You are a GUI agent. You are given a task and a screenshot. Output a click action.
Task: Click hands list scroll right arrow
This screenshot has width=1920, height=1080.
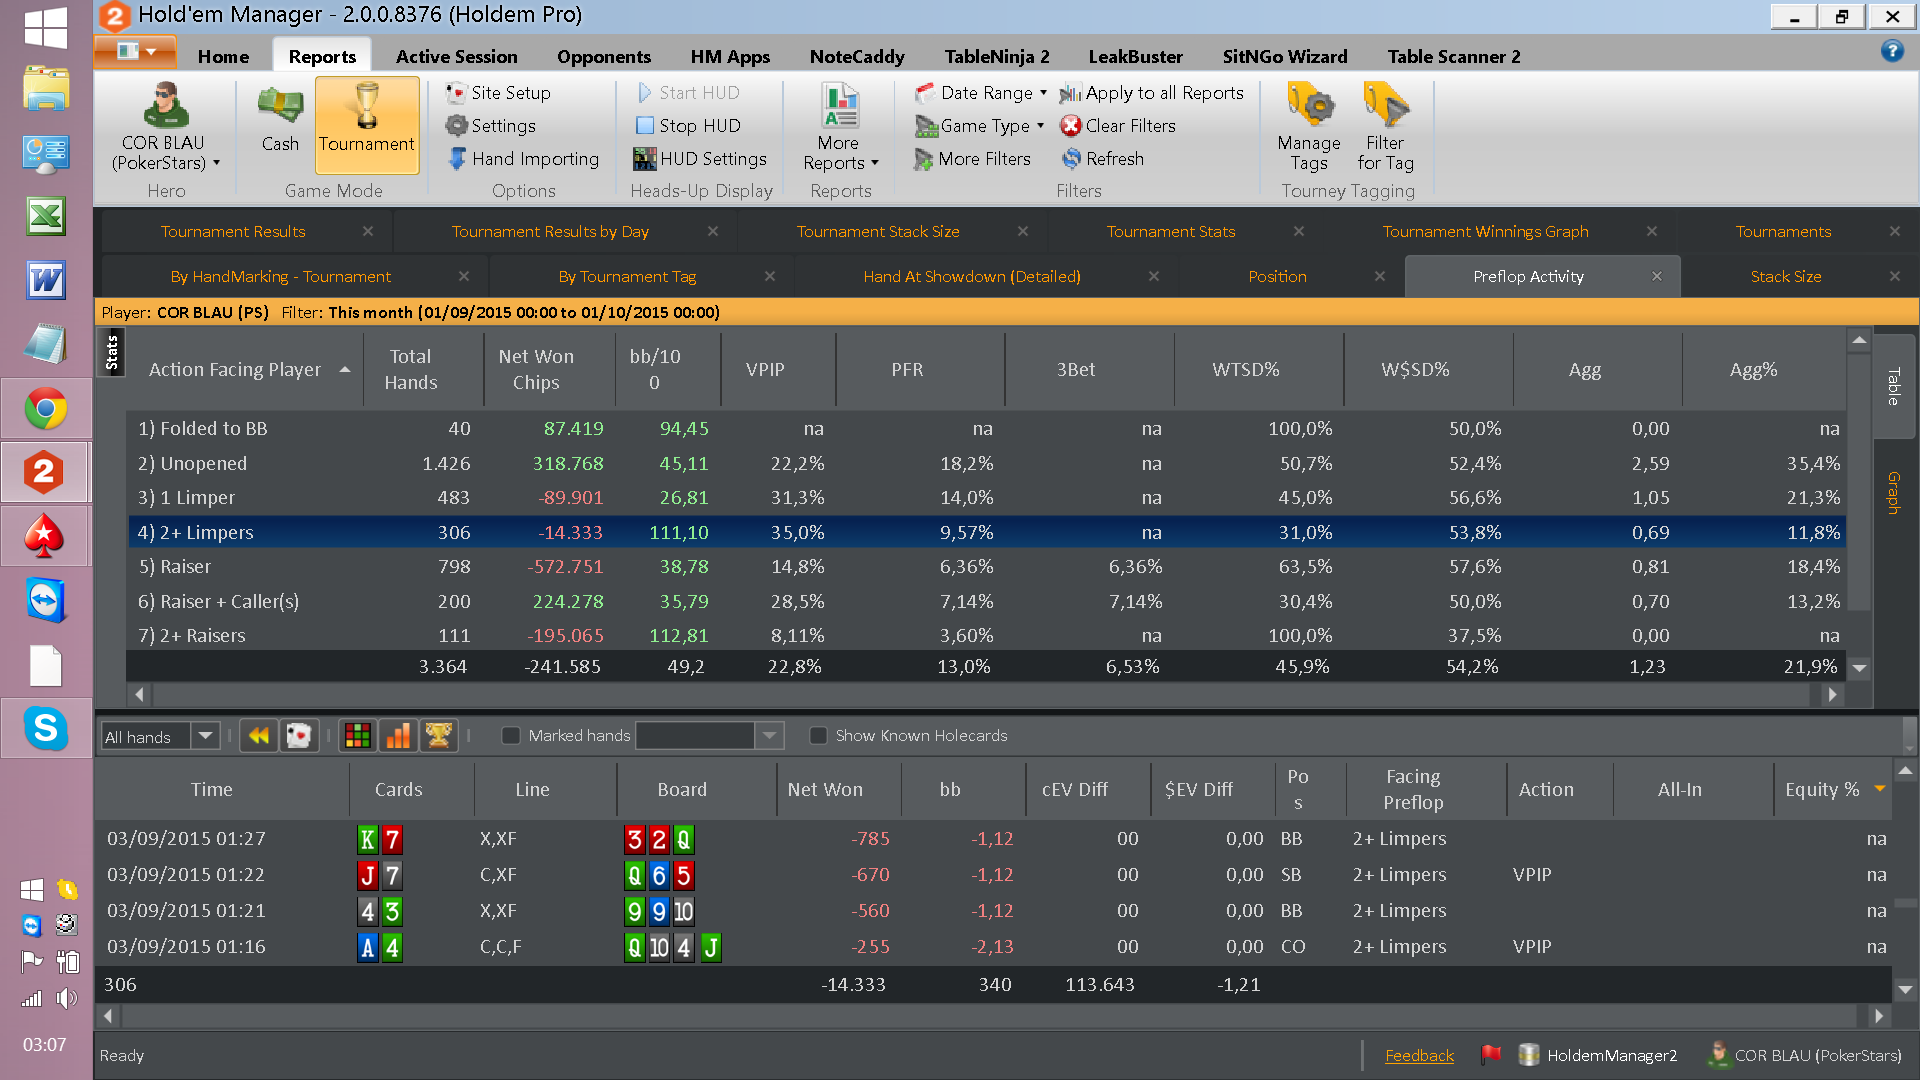(x=1879, y=1016)
